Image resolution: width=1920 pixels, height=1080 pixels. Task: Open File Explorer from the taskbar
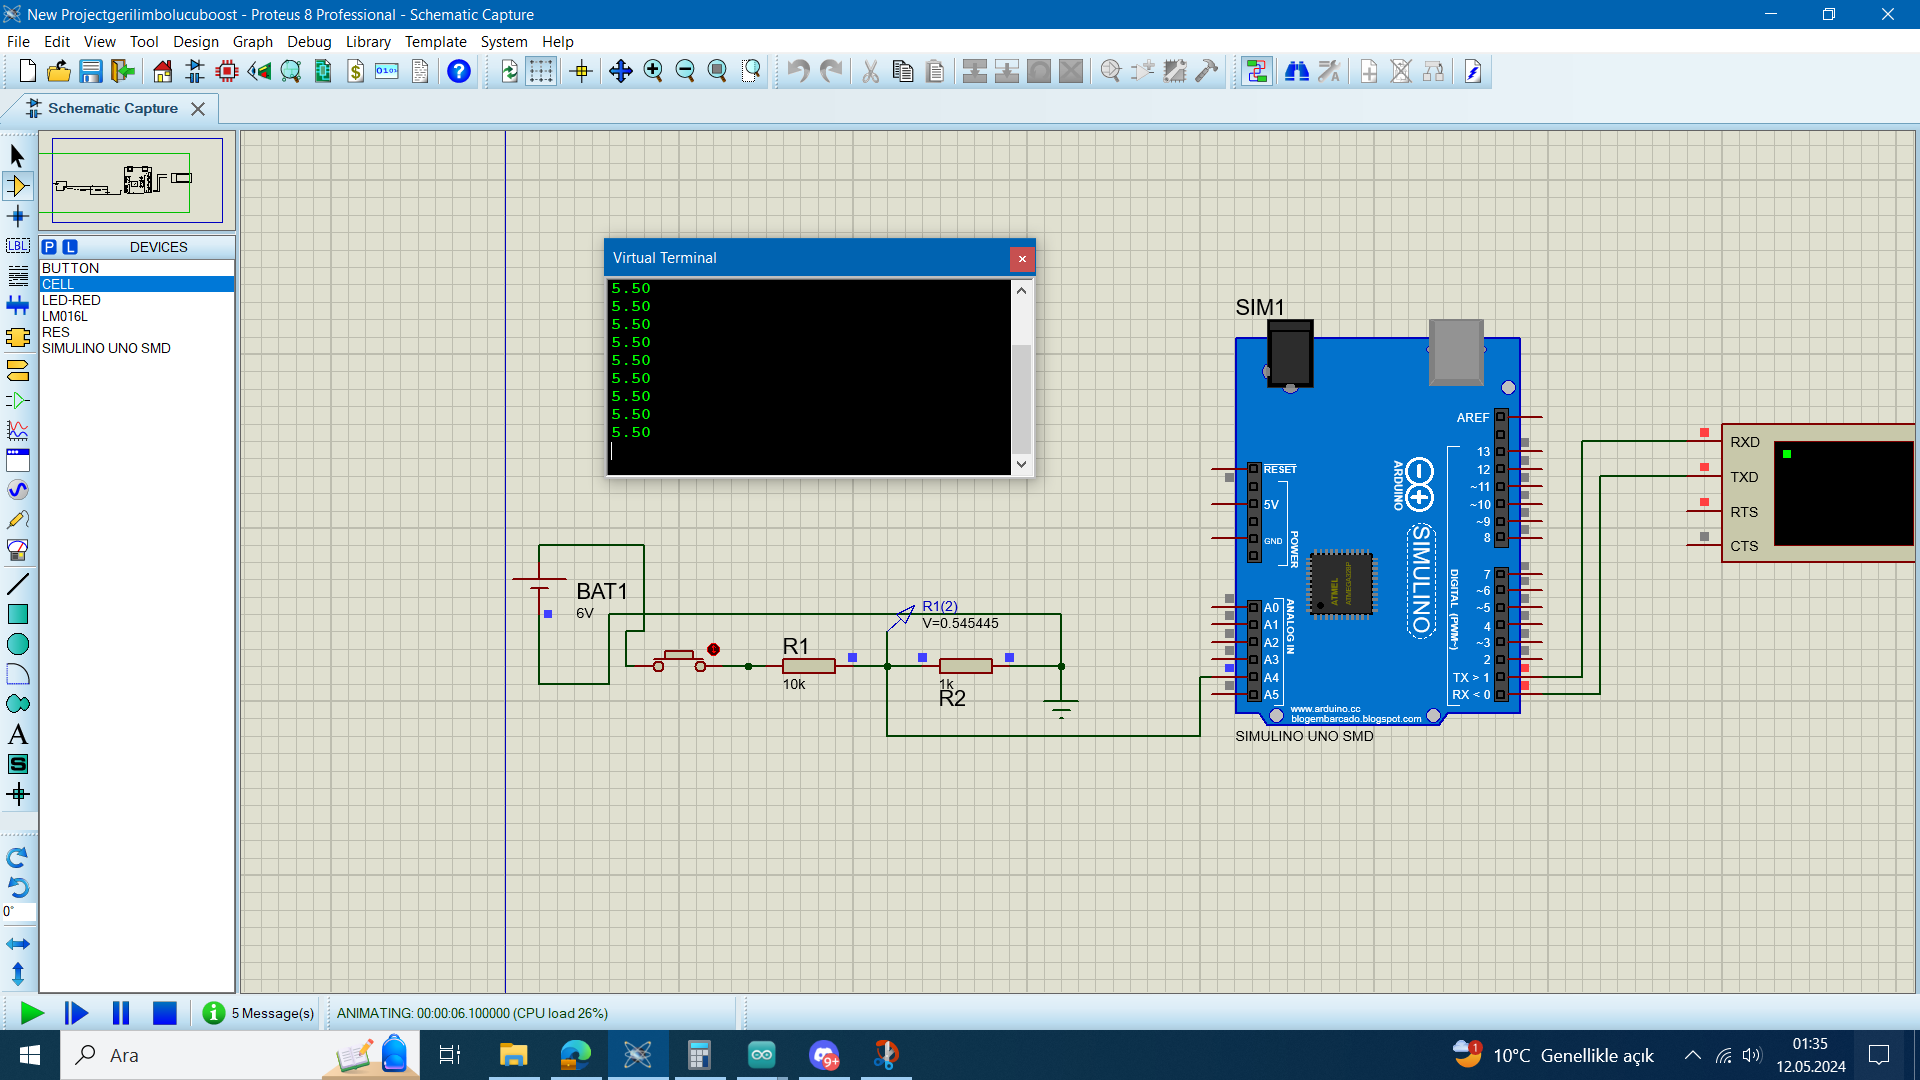coord(513,1055)
